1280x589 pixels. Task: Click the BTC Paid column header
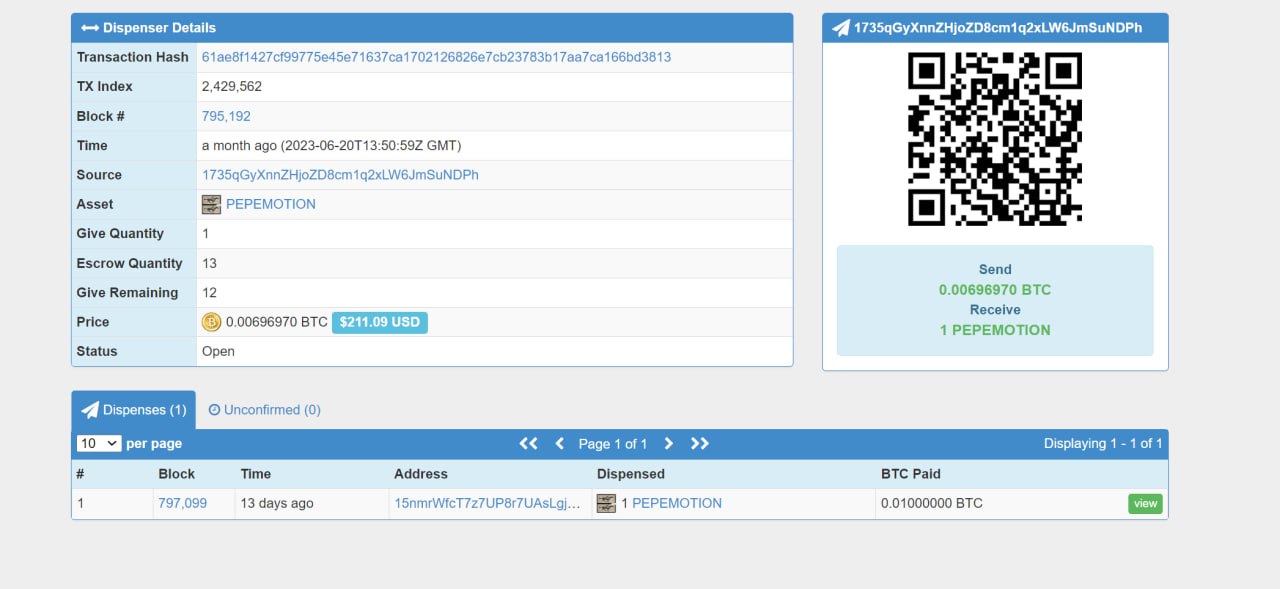click(911, 474)
